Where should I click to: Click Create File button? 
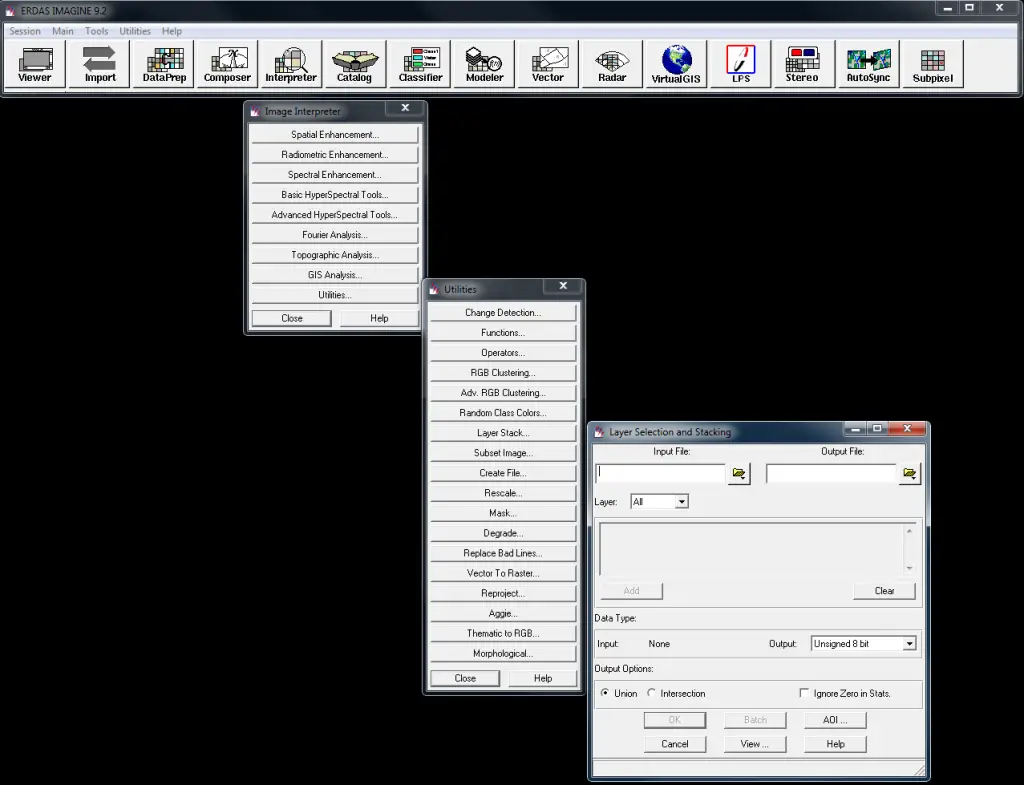(503, 473)
